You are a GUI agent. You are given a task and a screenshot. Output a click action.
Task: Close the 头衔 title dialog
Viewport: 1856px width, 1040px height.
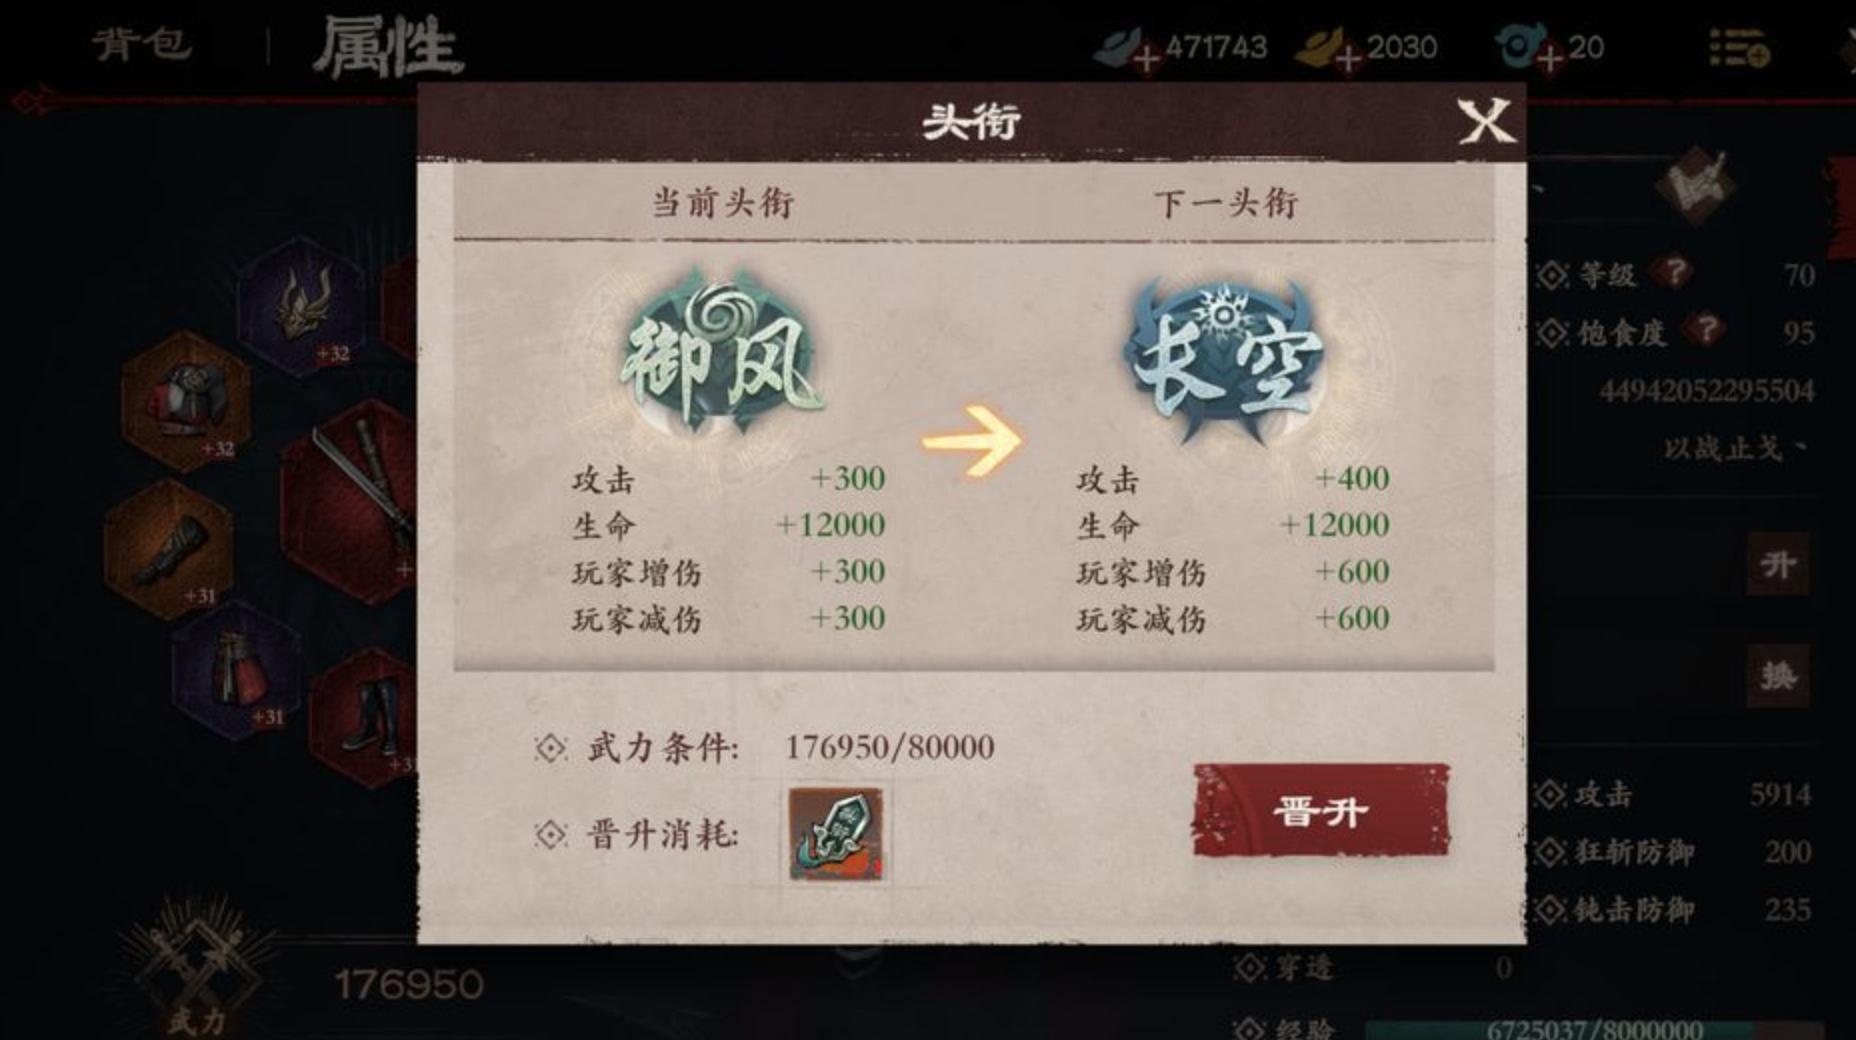pyautogui.click(x=1486, y=122)
